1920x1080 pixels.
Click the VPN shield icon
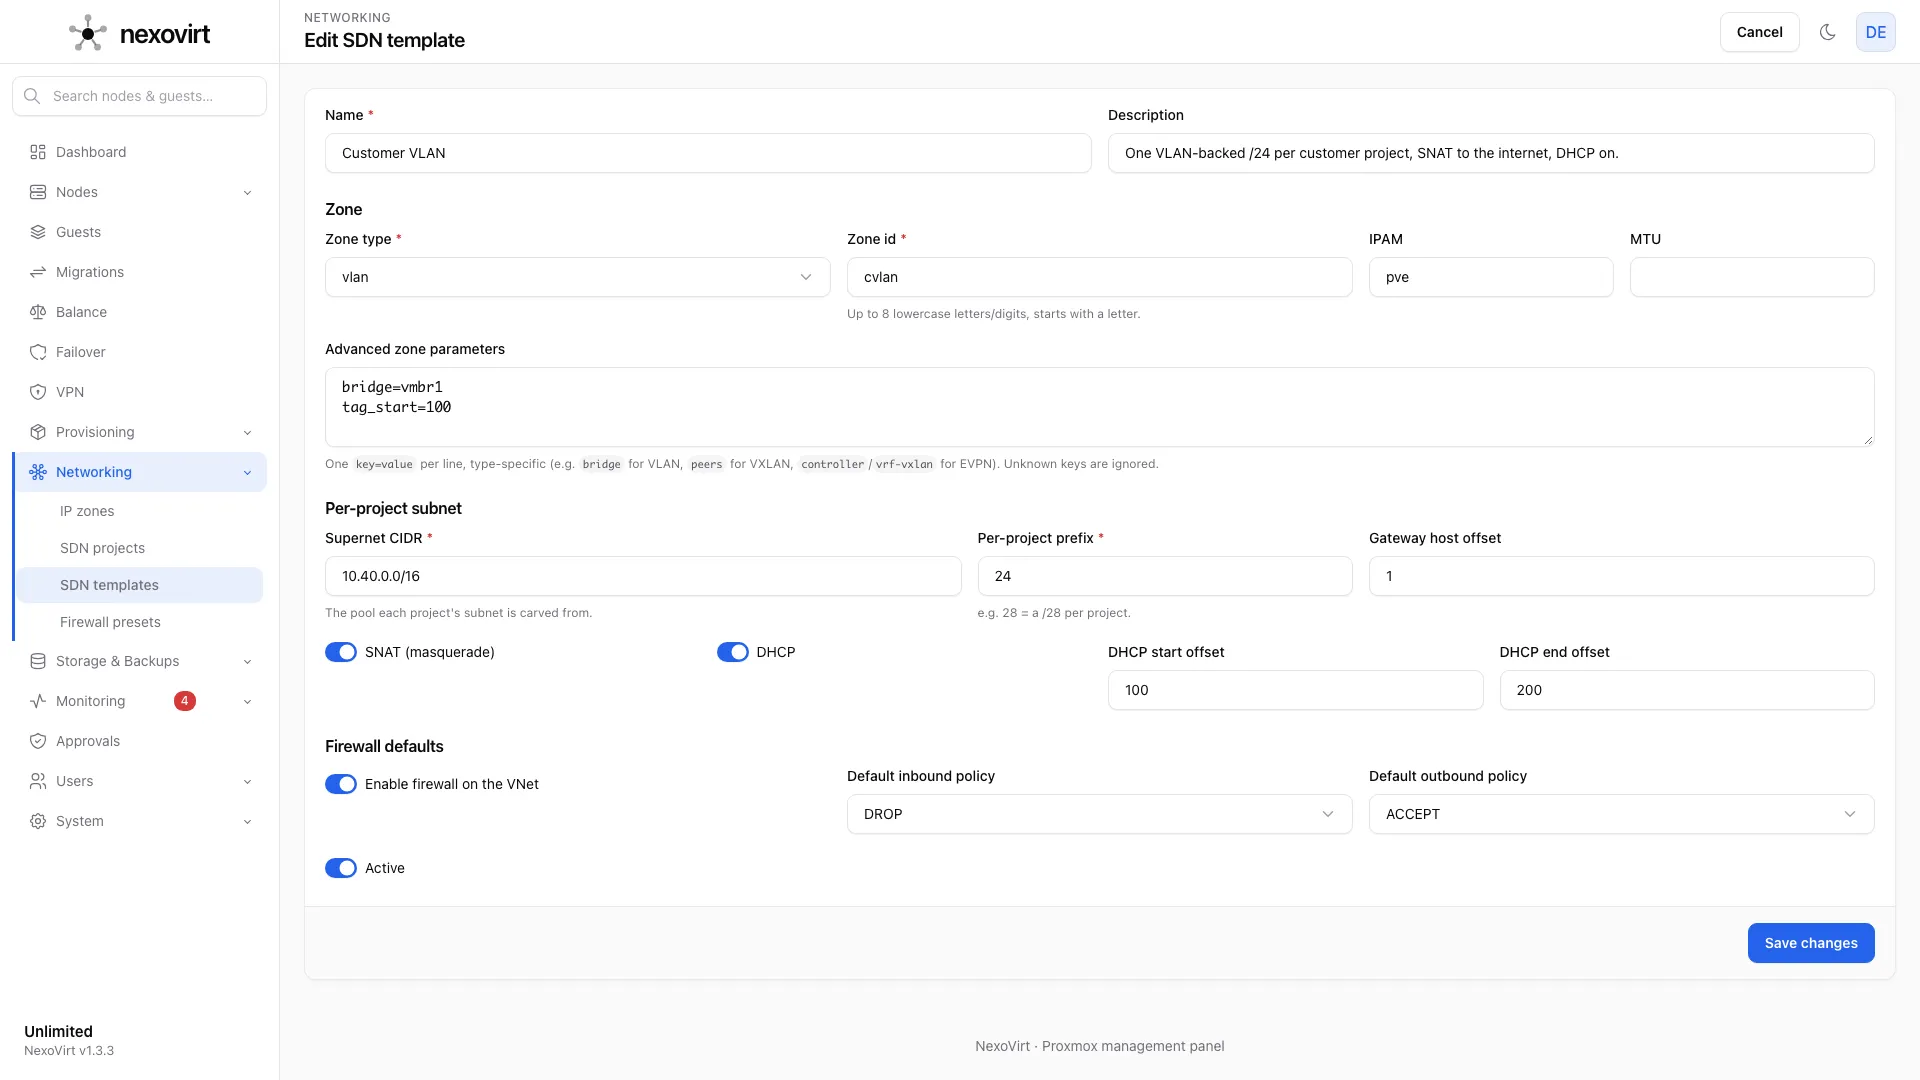coord(38,392)
